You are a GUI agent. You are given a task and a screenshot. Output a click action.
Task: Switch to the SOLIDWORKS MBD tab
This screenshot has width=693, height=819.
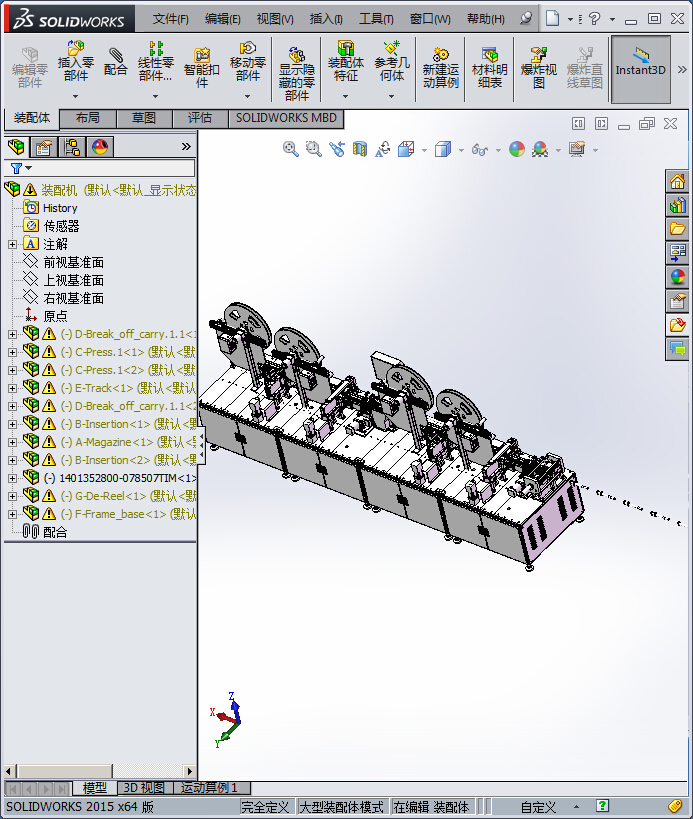(x=286, y=118)
